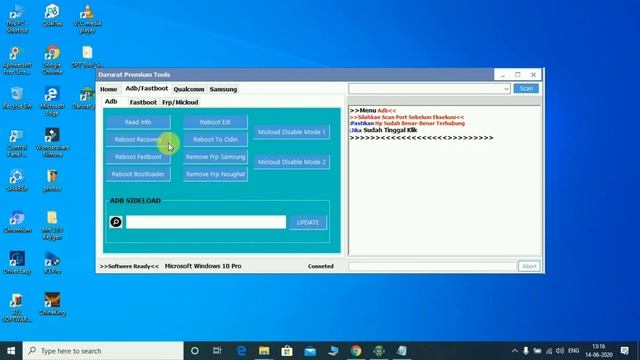The height and width of the screenshot is (360, 640).
Task: Click the UPDATE sideload button
Action: point(308,222)
